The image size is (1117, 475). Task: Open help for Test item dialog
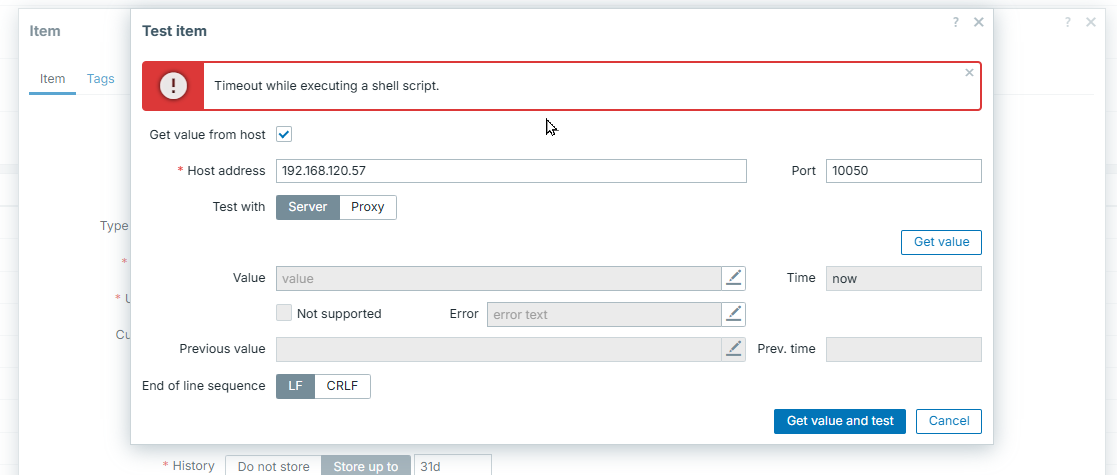pos(956,22)
